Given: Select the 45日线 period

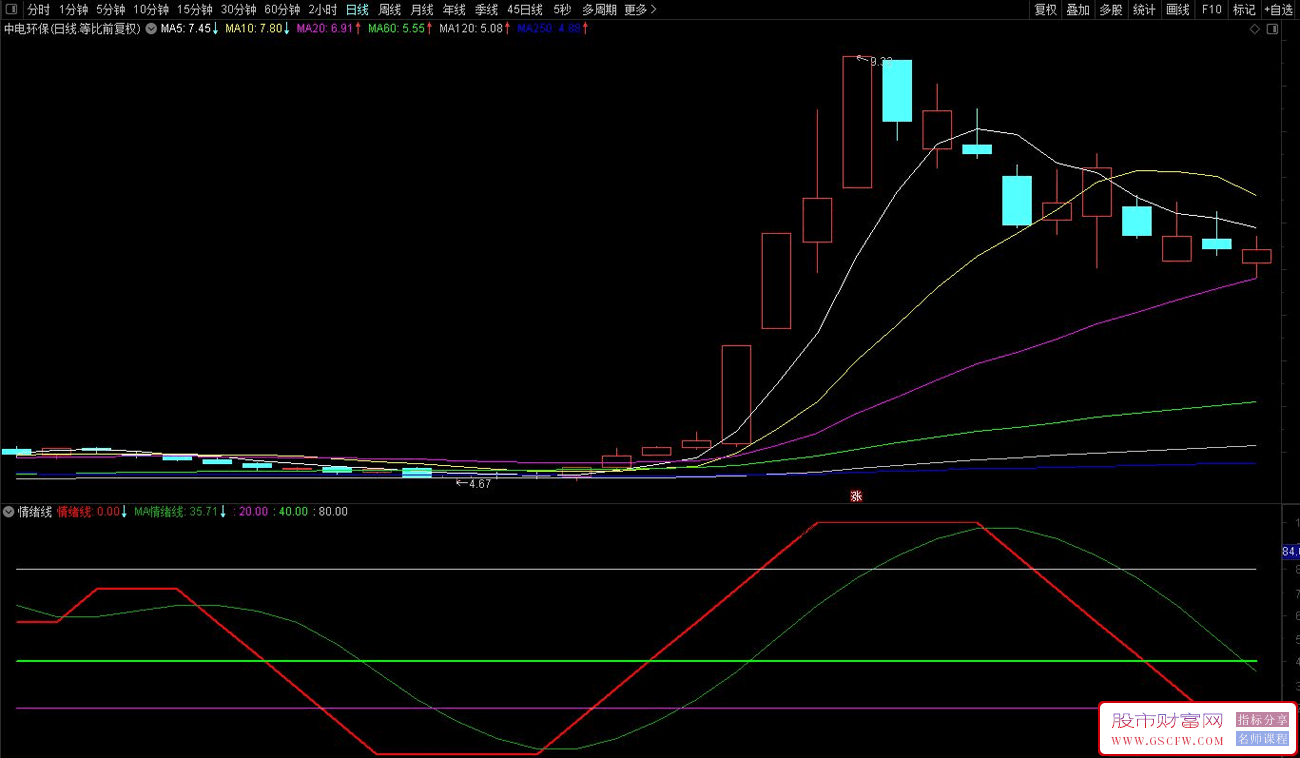Looking at the screenshot, I should (525, 9).
